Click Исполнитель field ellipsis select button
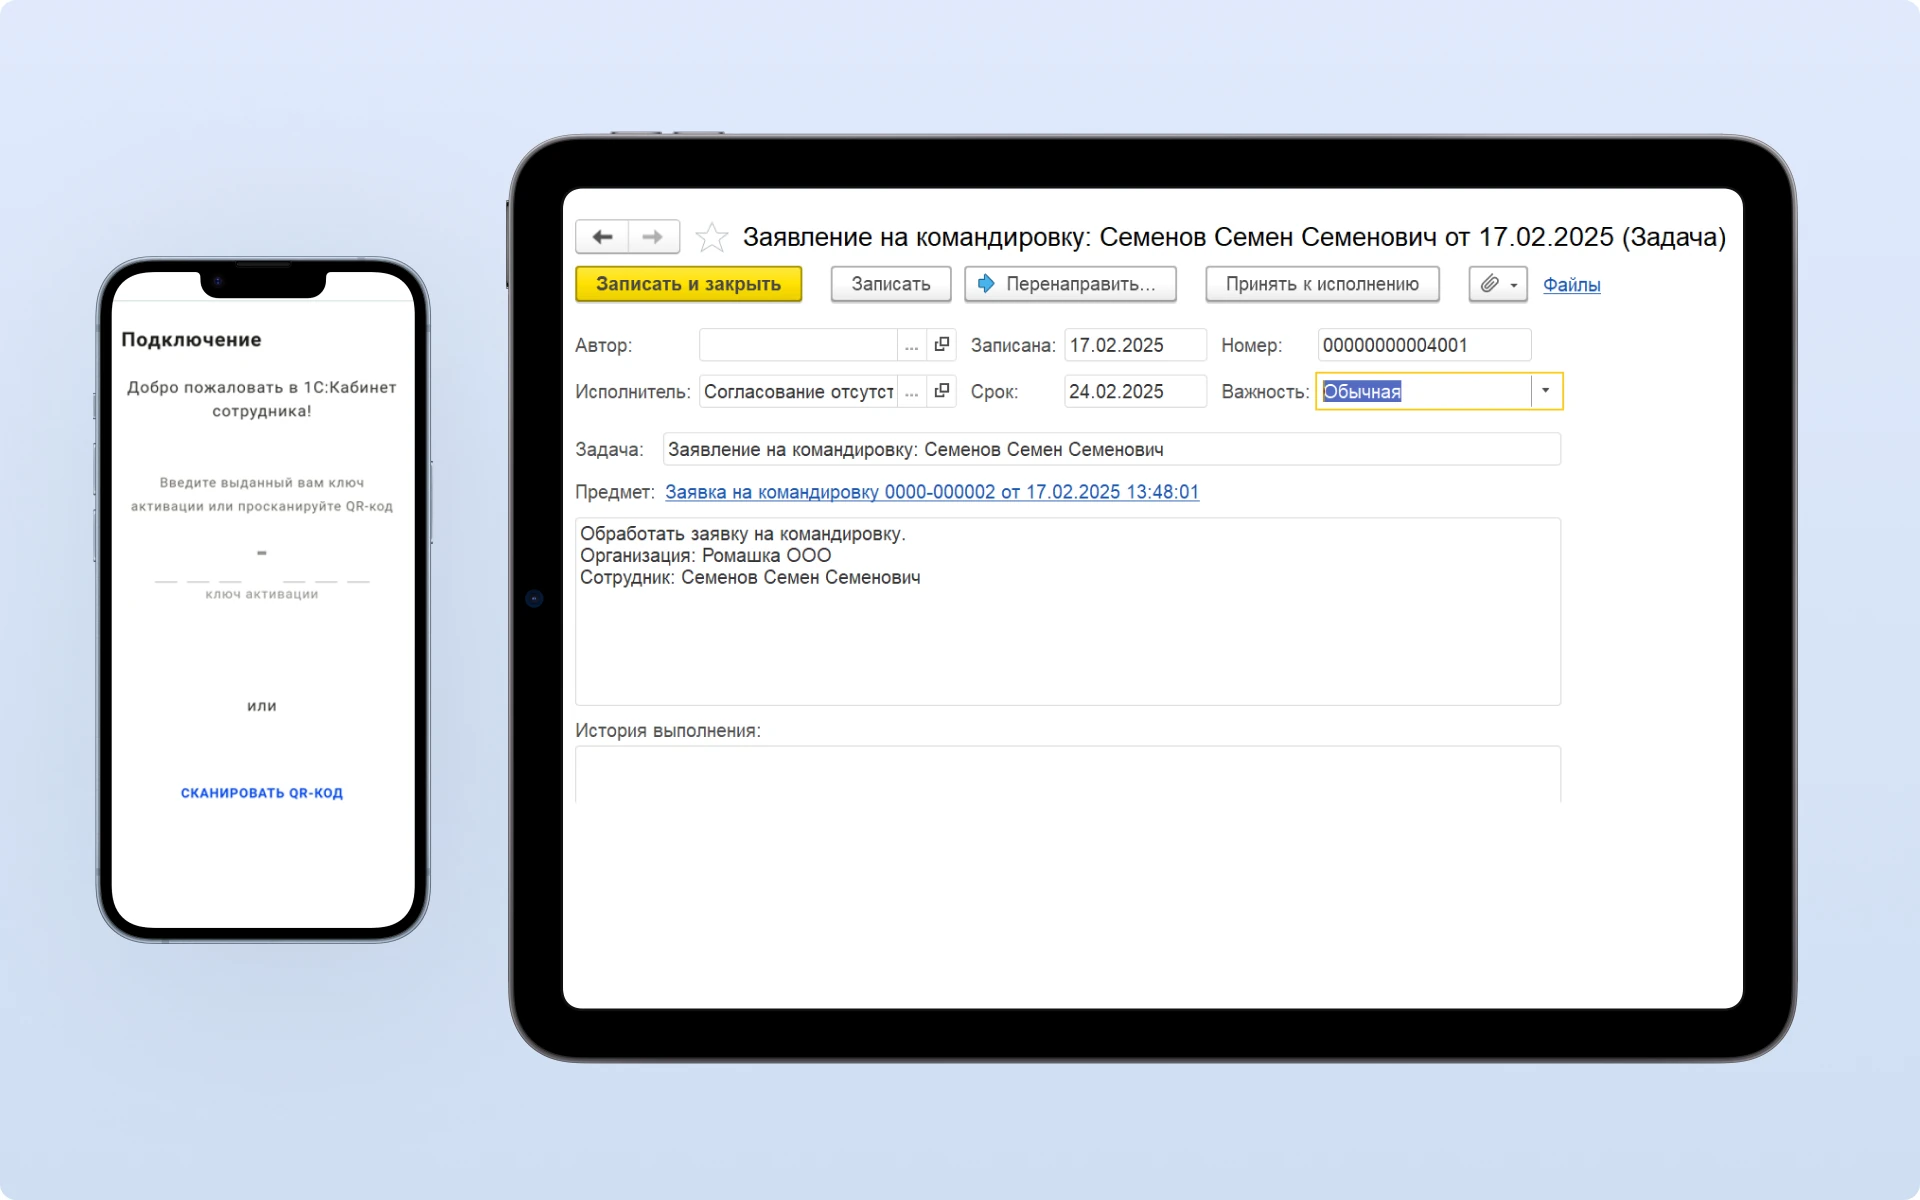Screen dimensions: 1920x1200 click(911, 391)
